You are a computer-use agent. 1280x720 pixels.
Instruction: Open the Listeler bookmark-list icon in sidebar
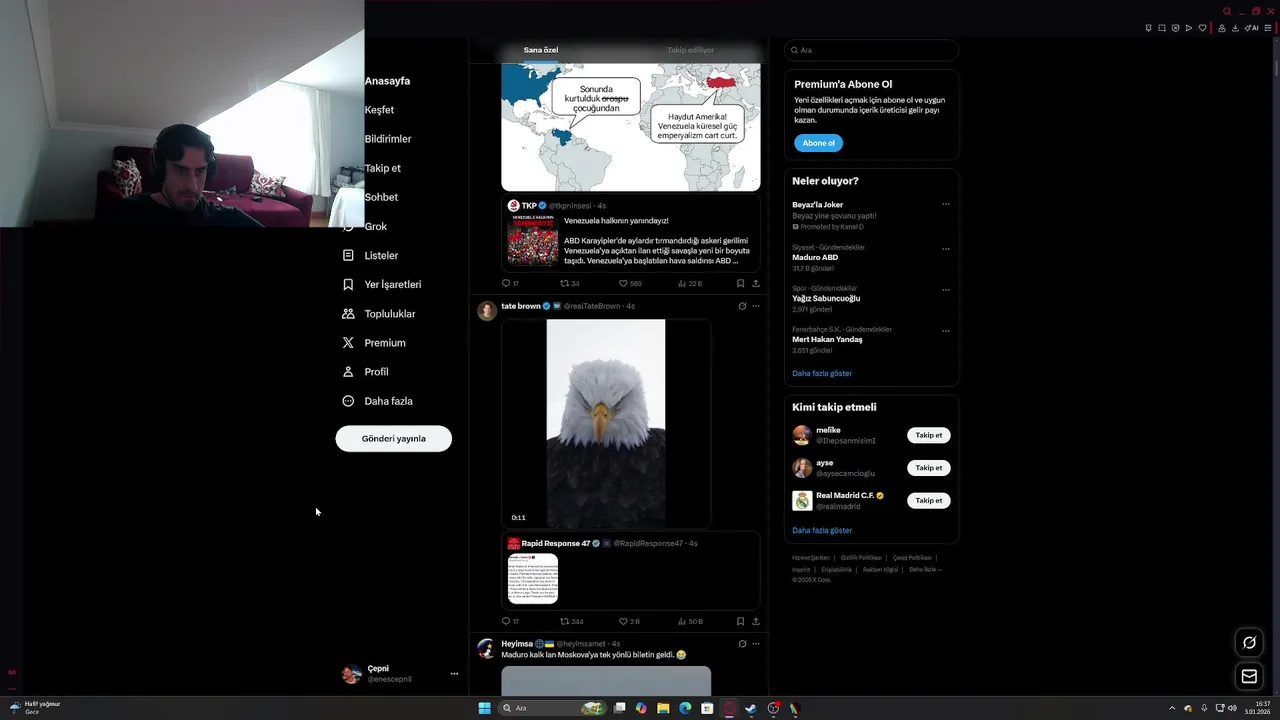coord(348,255)
